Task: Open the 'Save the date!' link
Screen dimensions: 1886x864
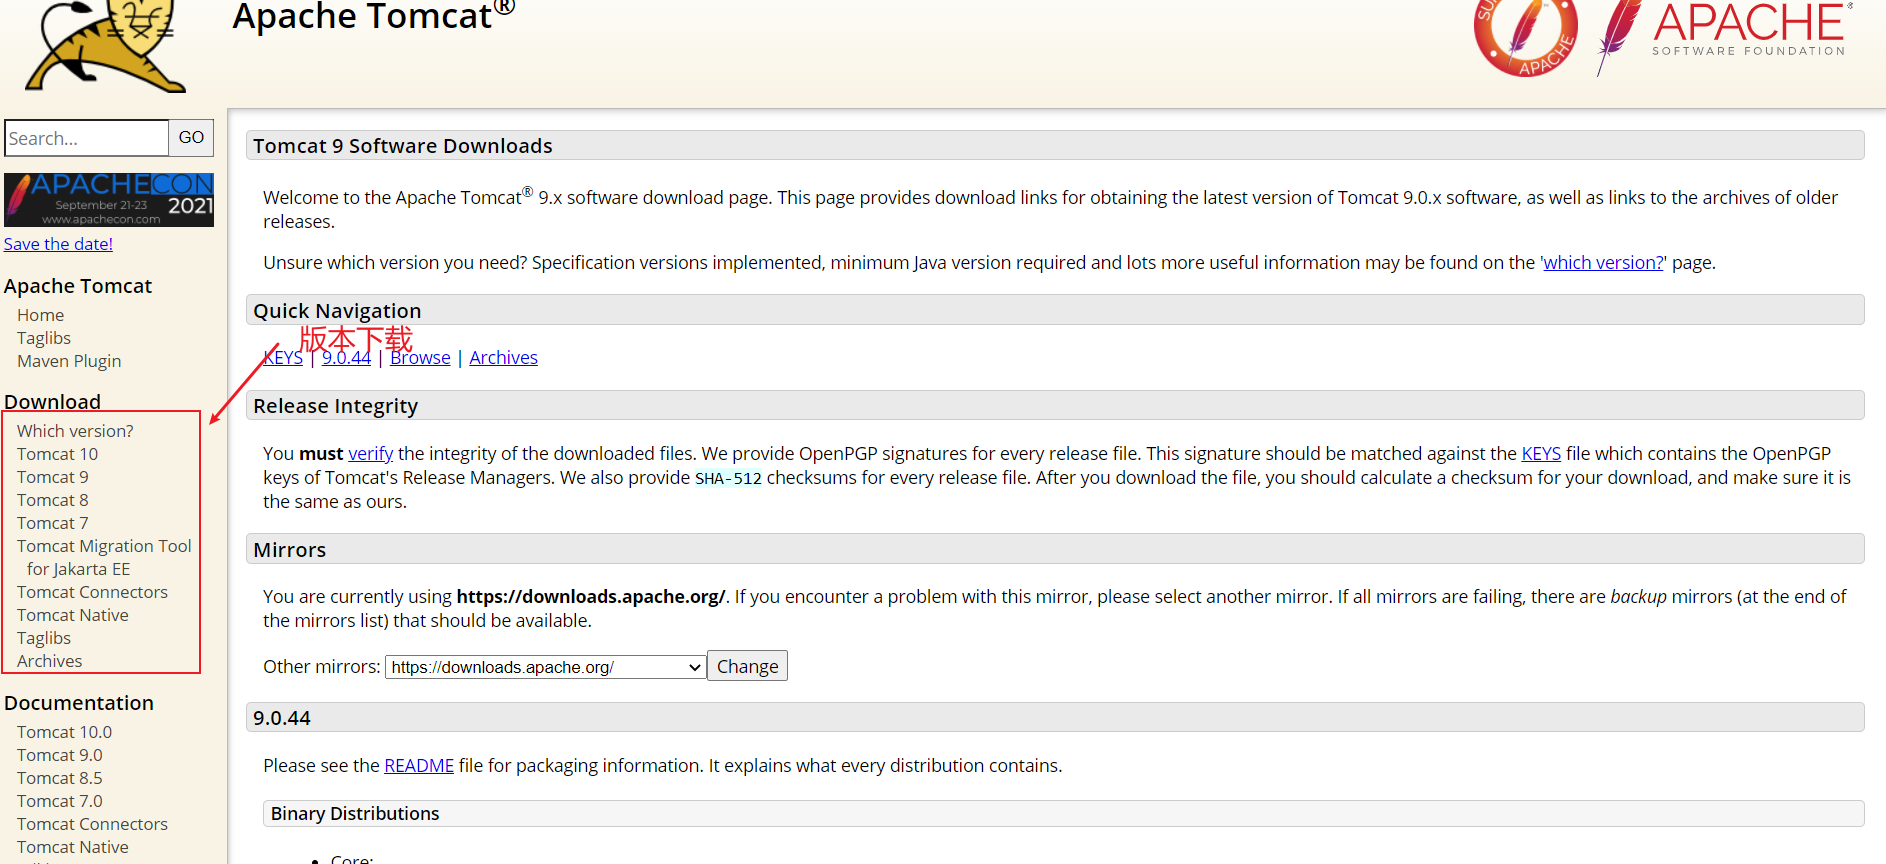Action: (58, 244)
